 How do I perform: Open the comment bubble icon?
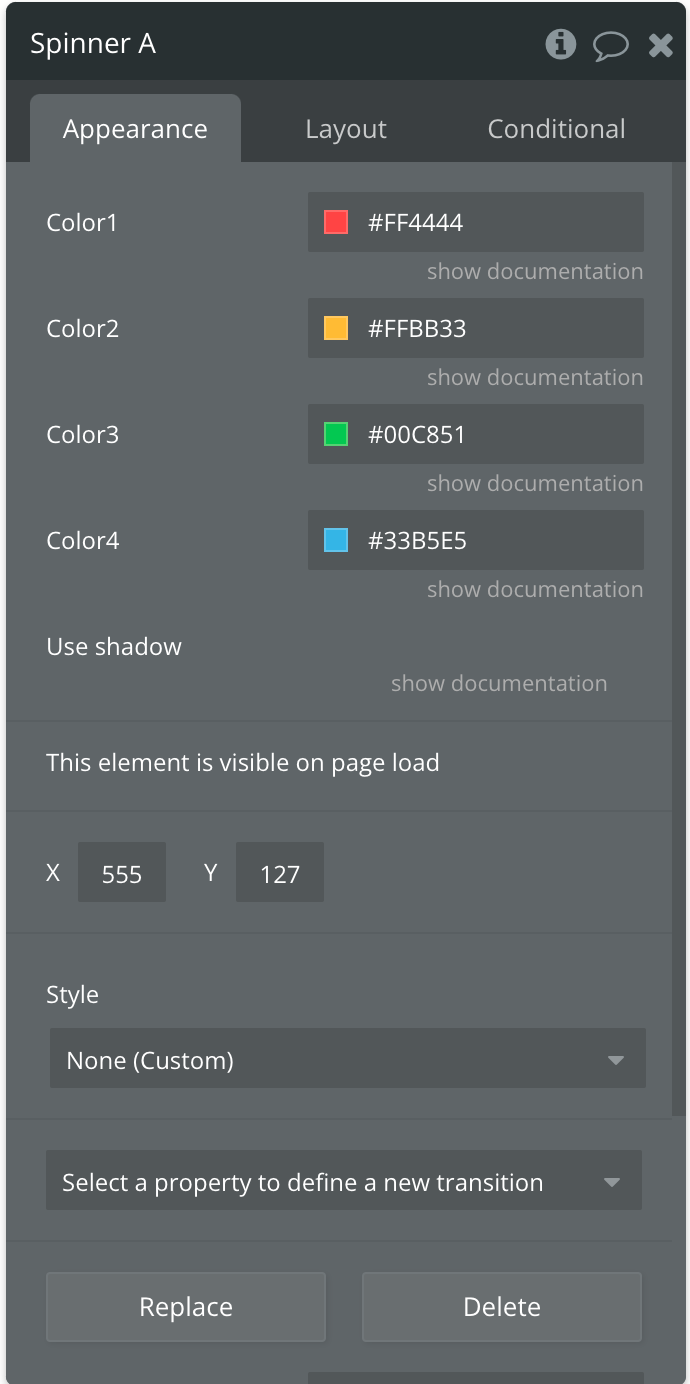tap(610, 45)
